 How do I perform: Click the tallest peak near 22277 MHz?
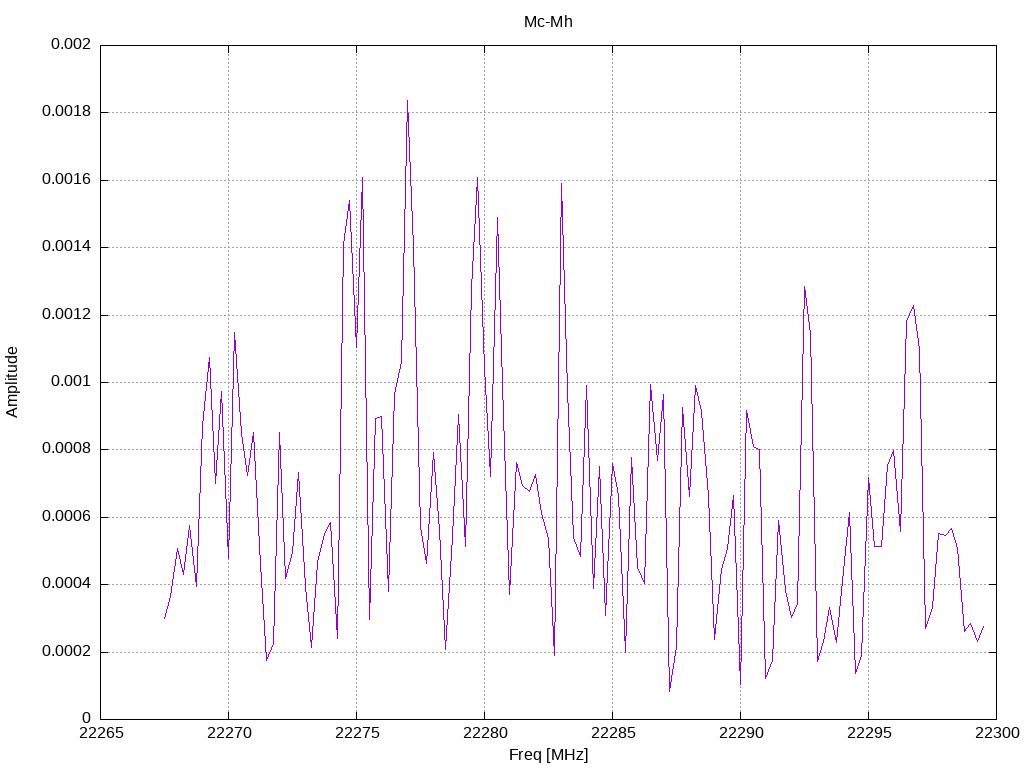pyautogui.click(x=408, y=101)
